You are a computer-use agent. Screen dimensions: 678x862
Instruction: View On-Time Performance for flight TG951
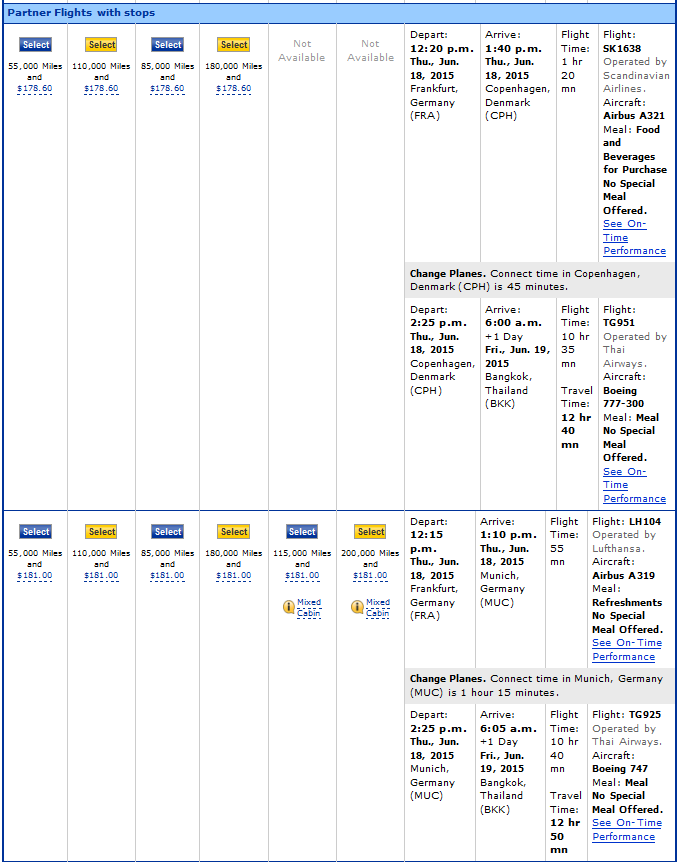point(633,485)
